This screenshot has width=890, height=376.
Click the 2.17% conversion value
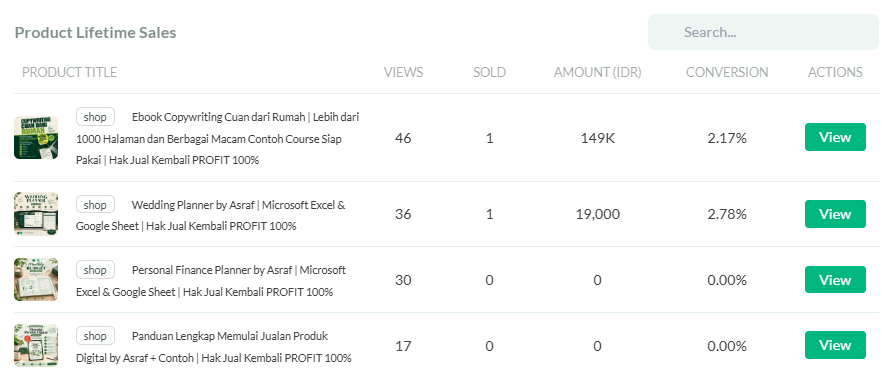tap(727, 138)
